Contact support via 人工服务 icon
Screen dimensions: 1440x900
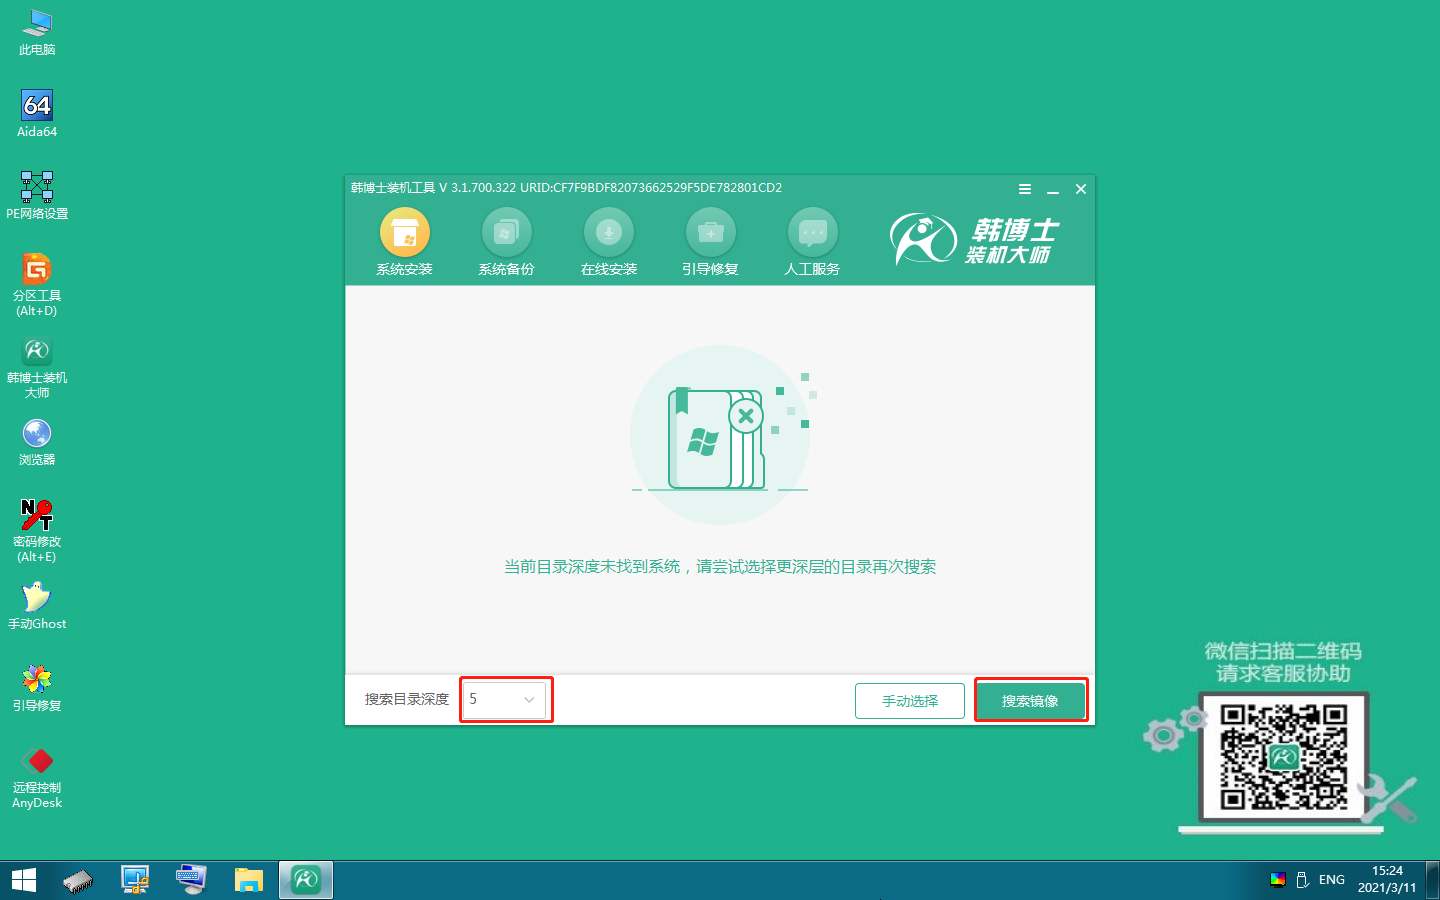[812, 232]
